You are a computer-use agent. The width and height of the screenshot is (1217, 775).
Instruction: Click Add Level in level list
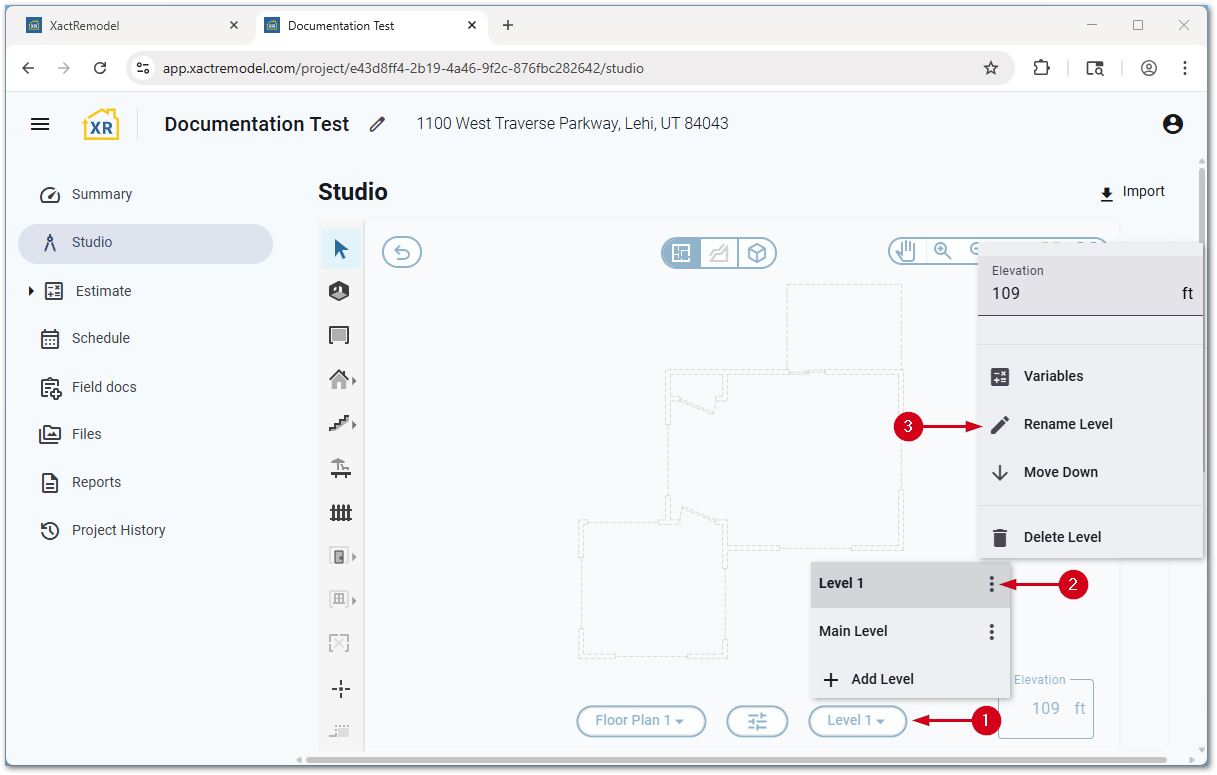point(882,679)
